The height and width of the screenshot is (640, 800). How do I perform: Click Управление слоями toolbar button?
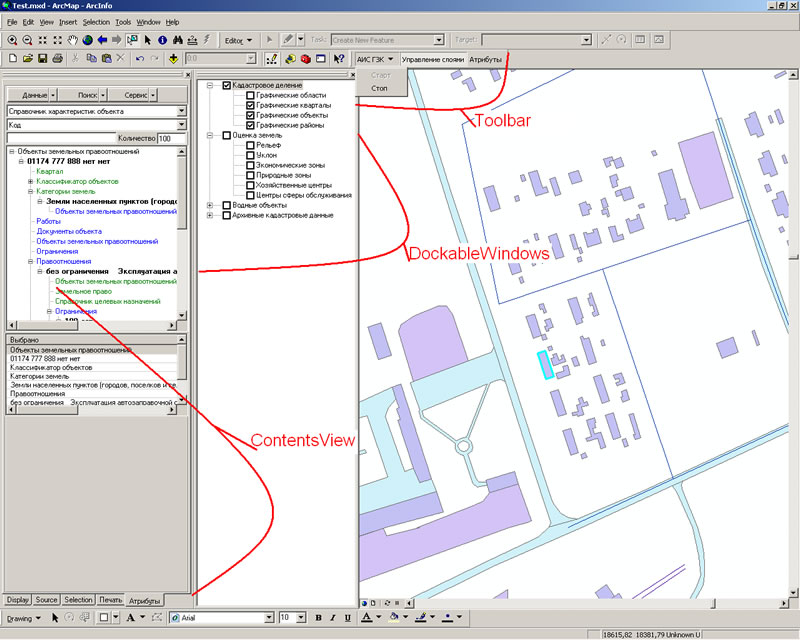(x=433, y=59)
